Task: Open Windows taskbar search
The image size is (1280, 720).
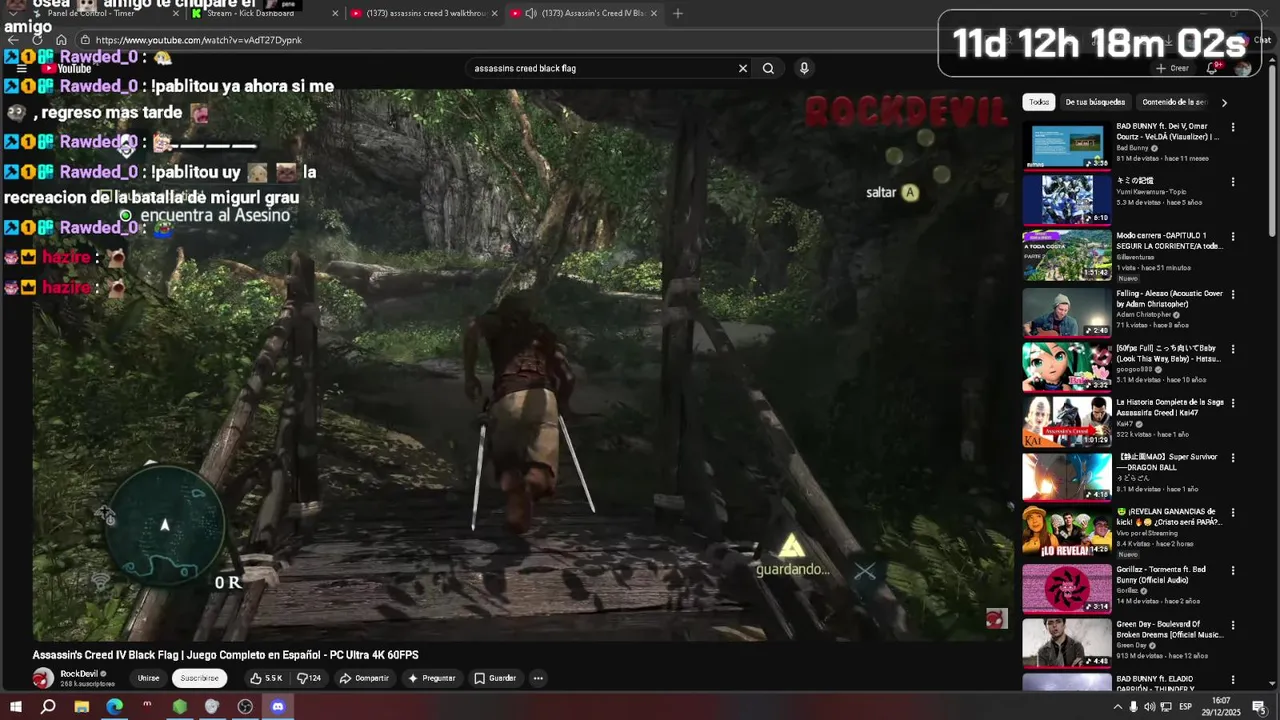Action: click(x=48, y=707)
